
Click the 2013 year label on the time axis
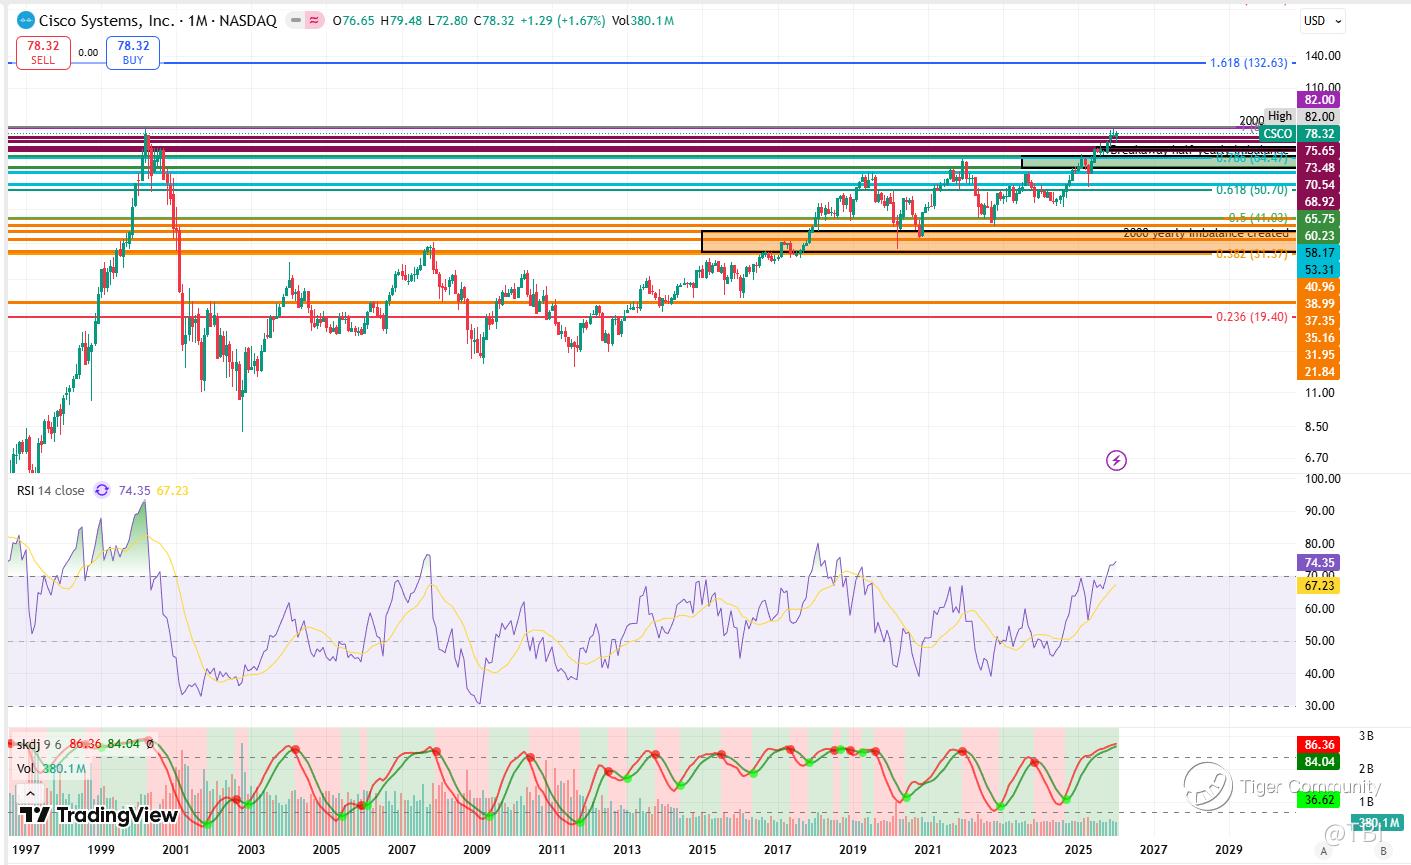click(x=626, y=850)
